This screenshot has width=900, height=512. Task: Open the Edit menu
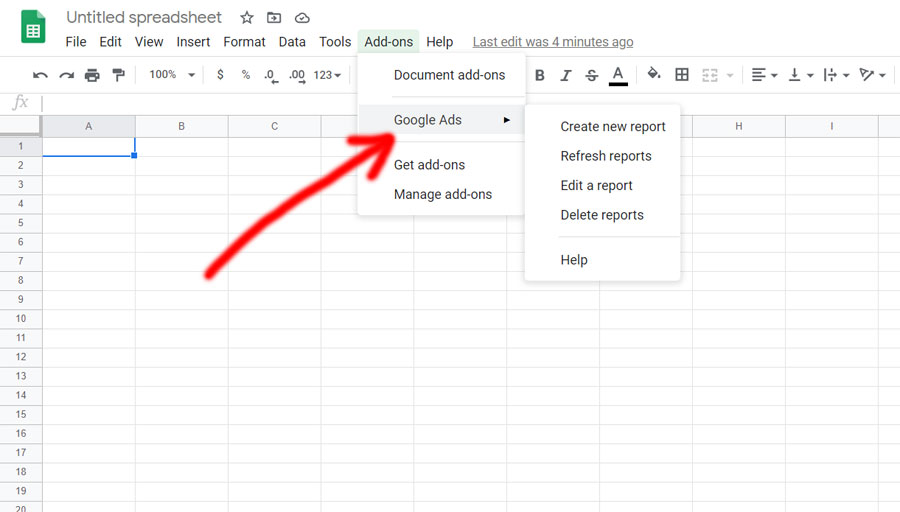pyautogui.click(x=110, y=42)
